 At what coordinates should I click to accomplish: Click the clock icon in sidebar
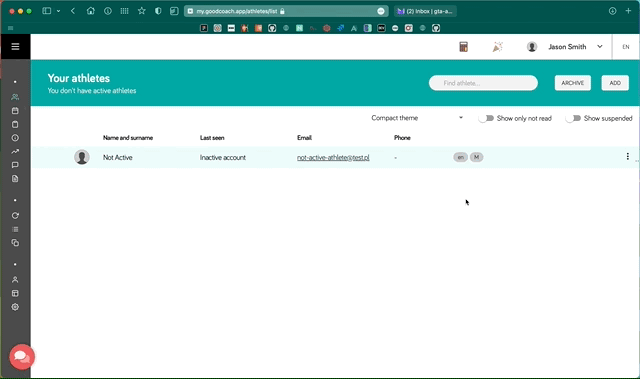pos(15,138)
